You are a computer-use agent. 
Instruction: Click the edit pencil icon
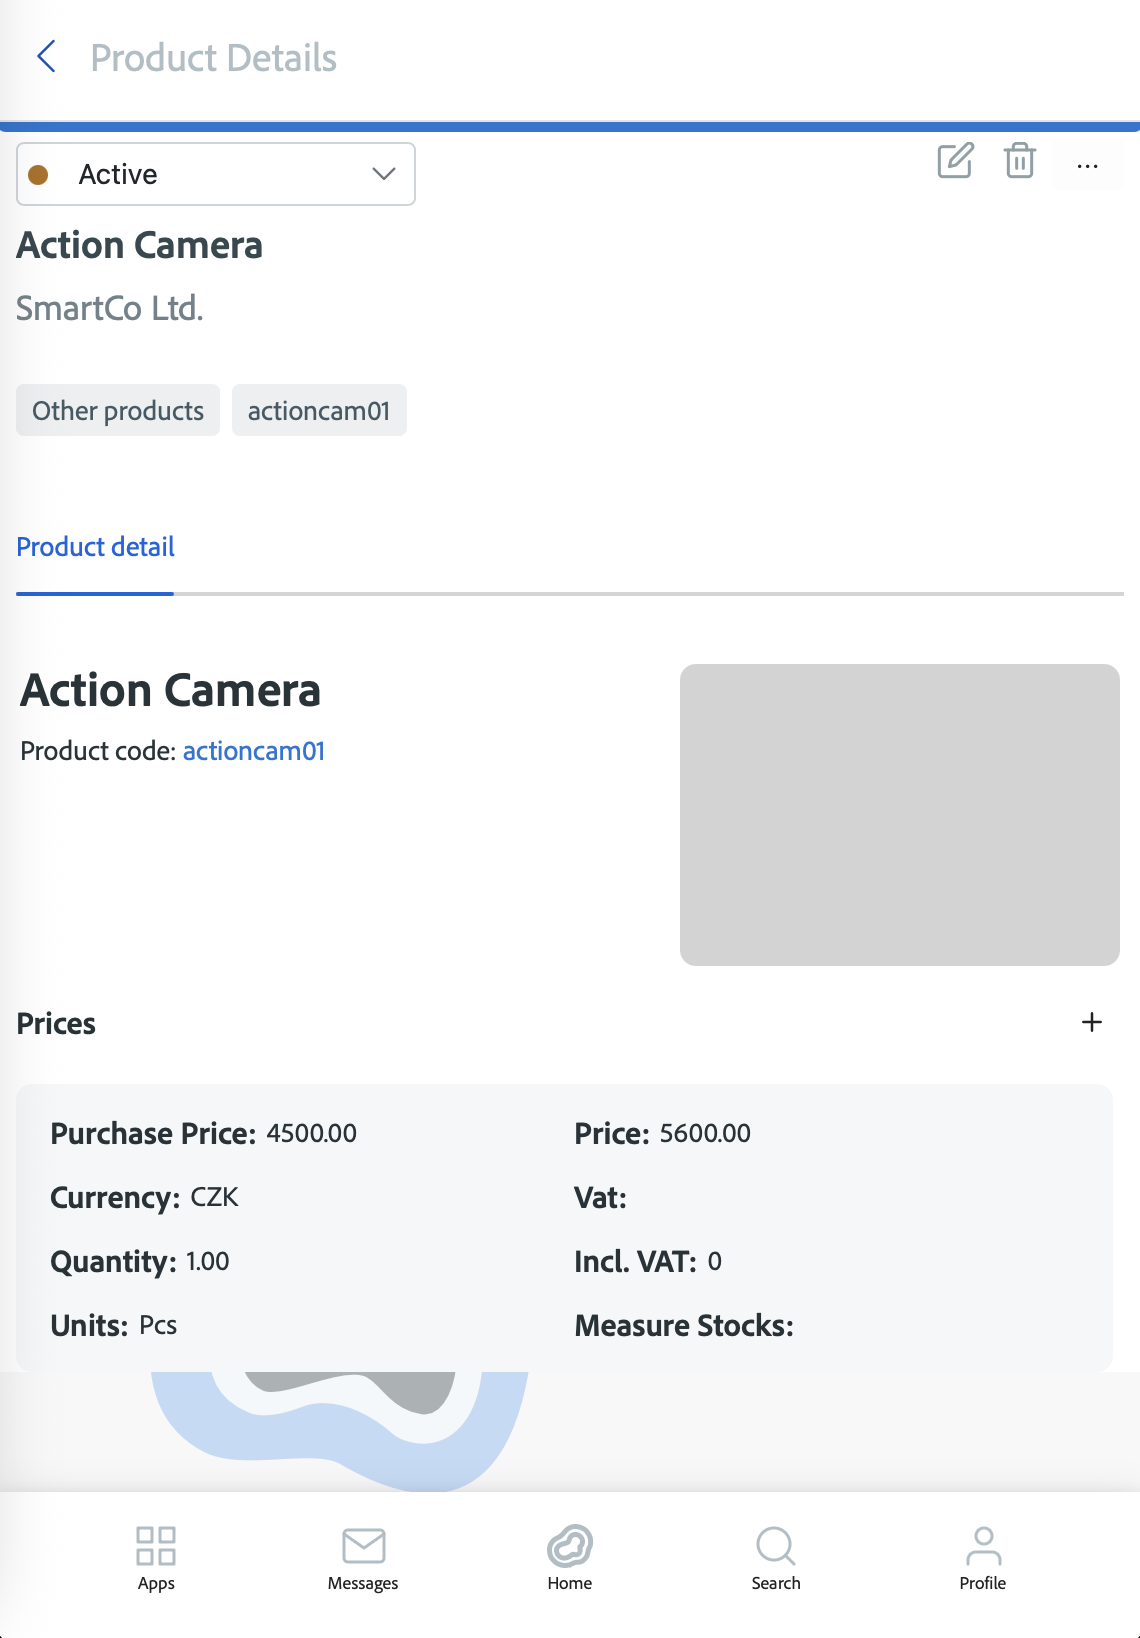click(x=955, y=160)
